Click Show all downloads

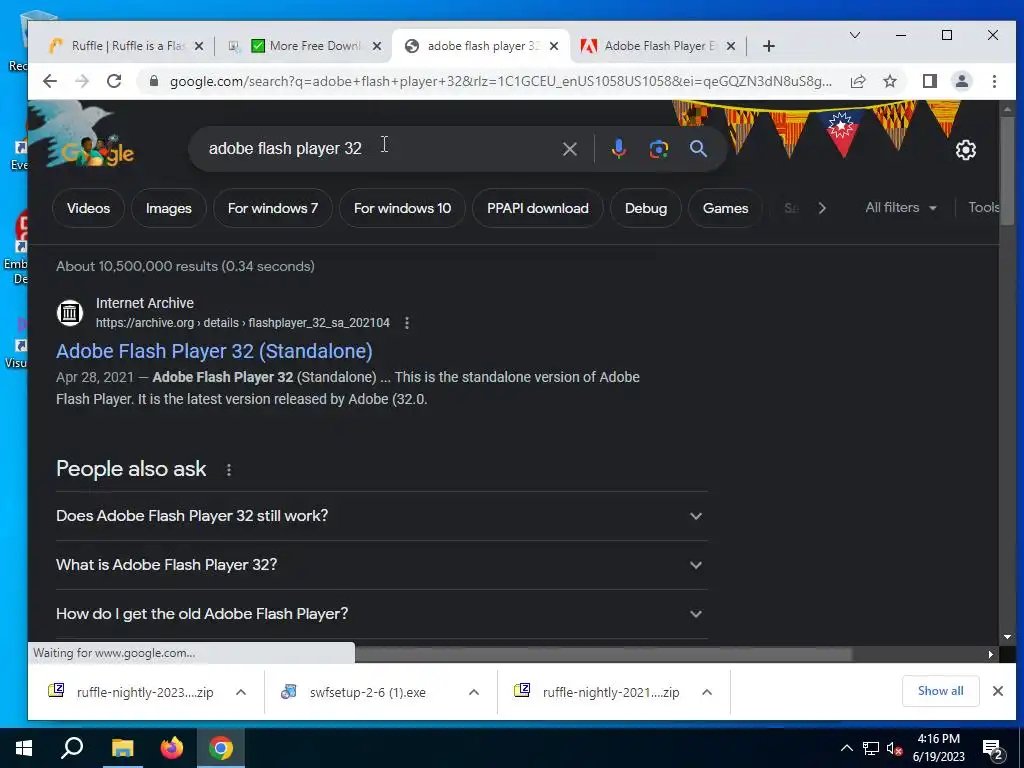click(940, 691)
